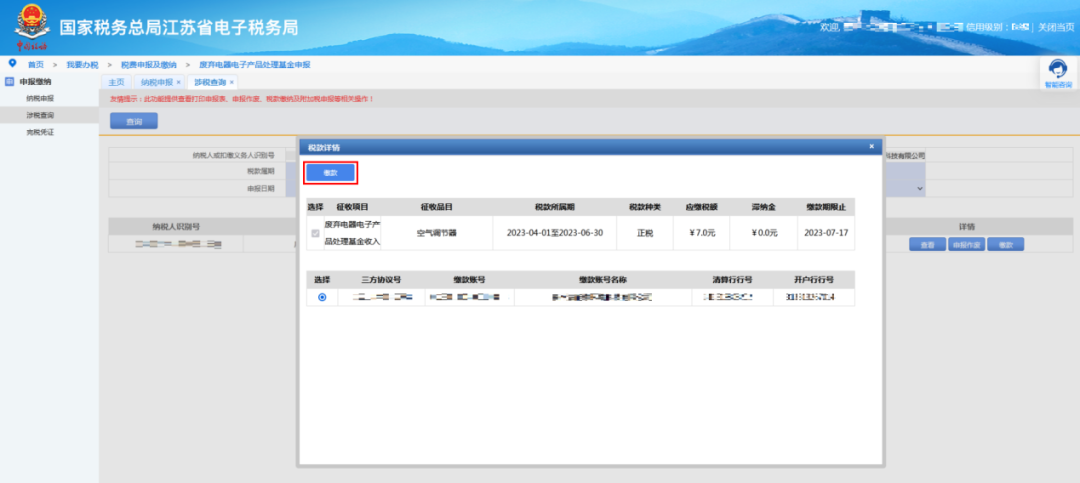Click the 空气调节器 cell

click(x=437, y=233)
